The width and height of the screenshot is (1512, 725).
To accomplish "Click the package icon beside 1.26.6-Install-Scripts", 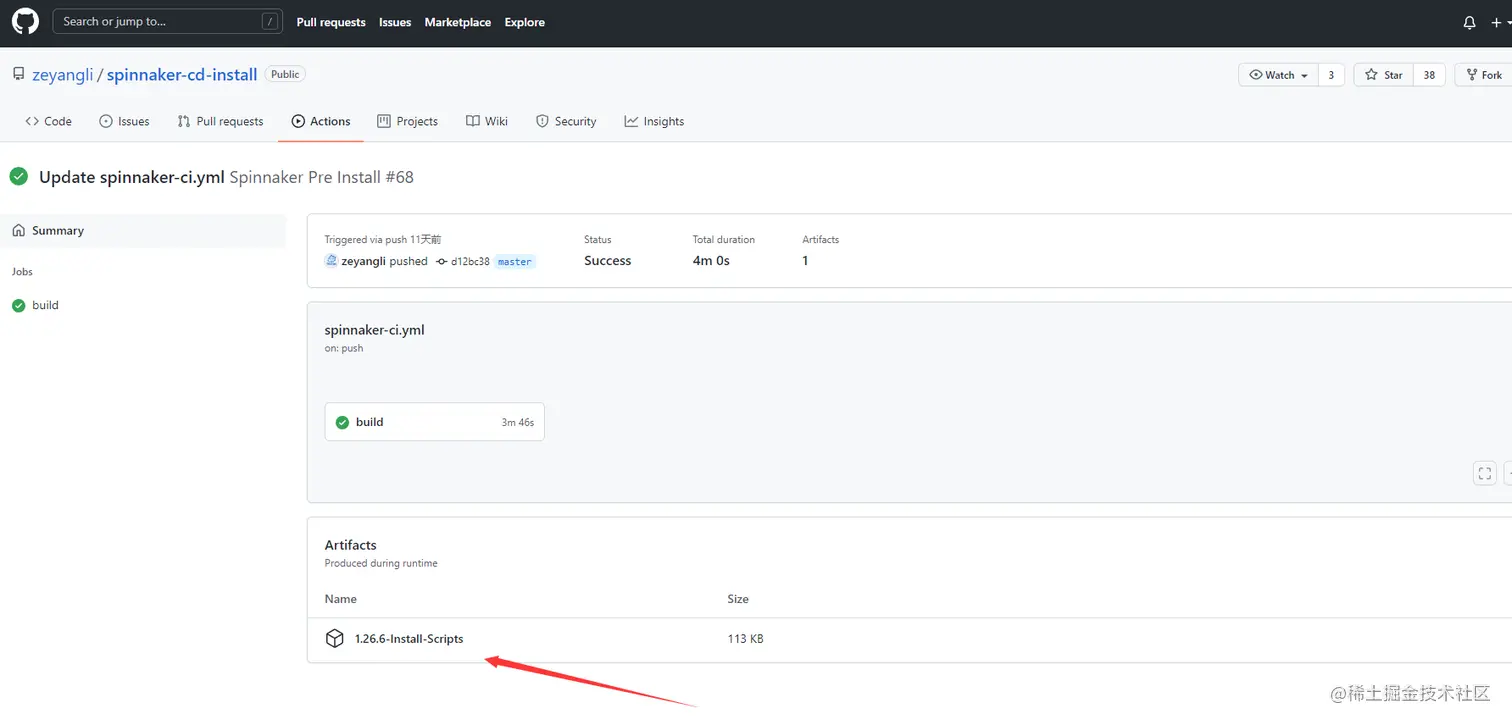I will click(335, 639).
